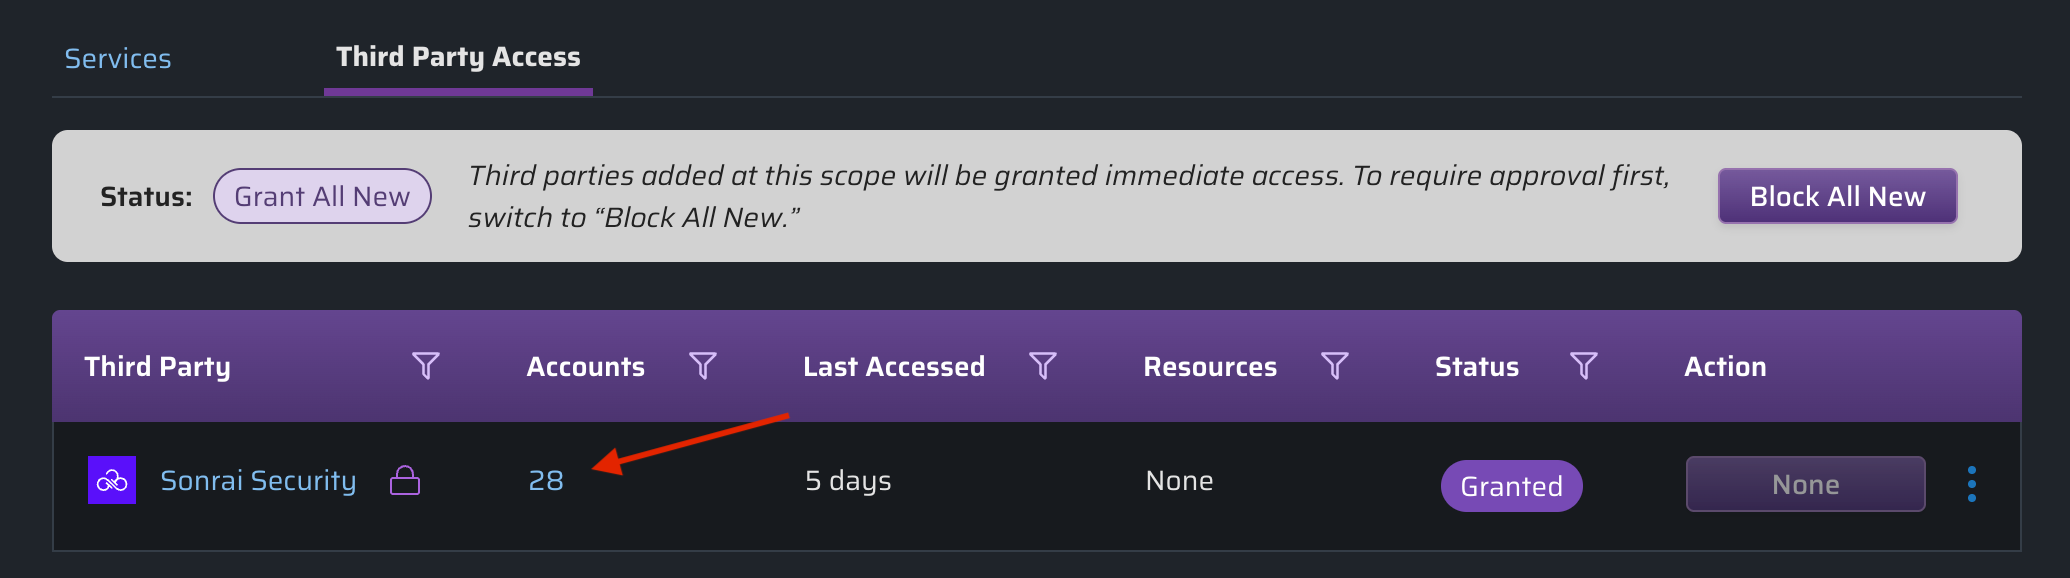2070x578 pixels.
Task: Select the Third Party Access tab
Action: tap(458, 57)
